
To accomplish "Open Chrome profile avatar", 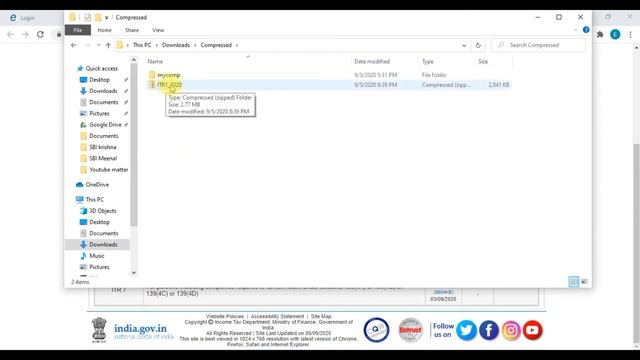I will (615, 35).
